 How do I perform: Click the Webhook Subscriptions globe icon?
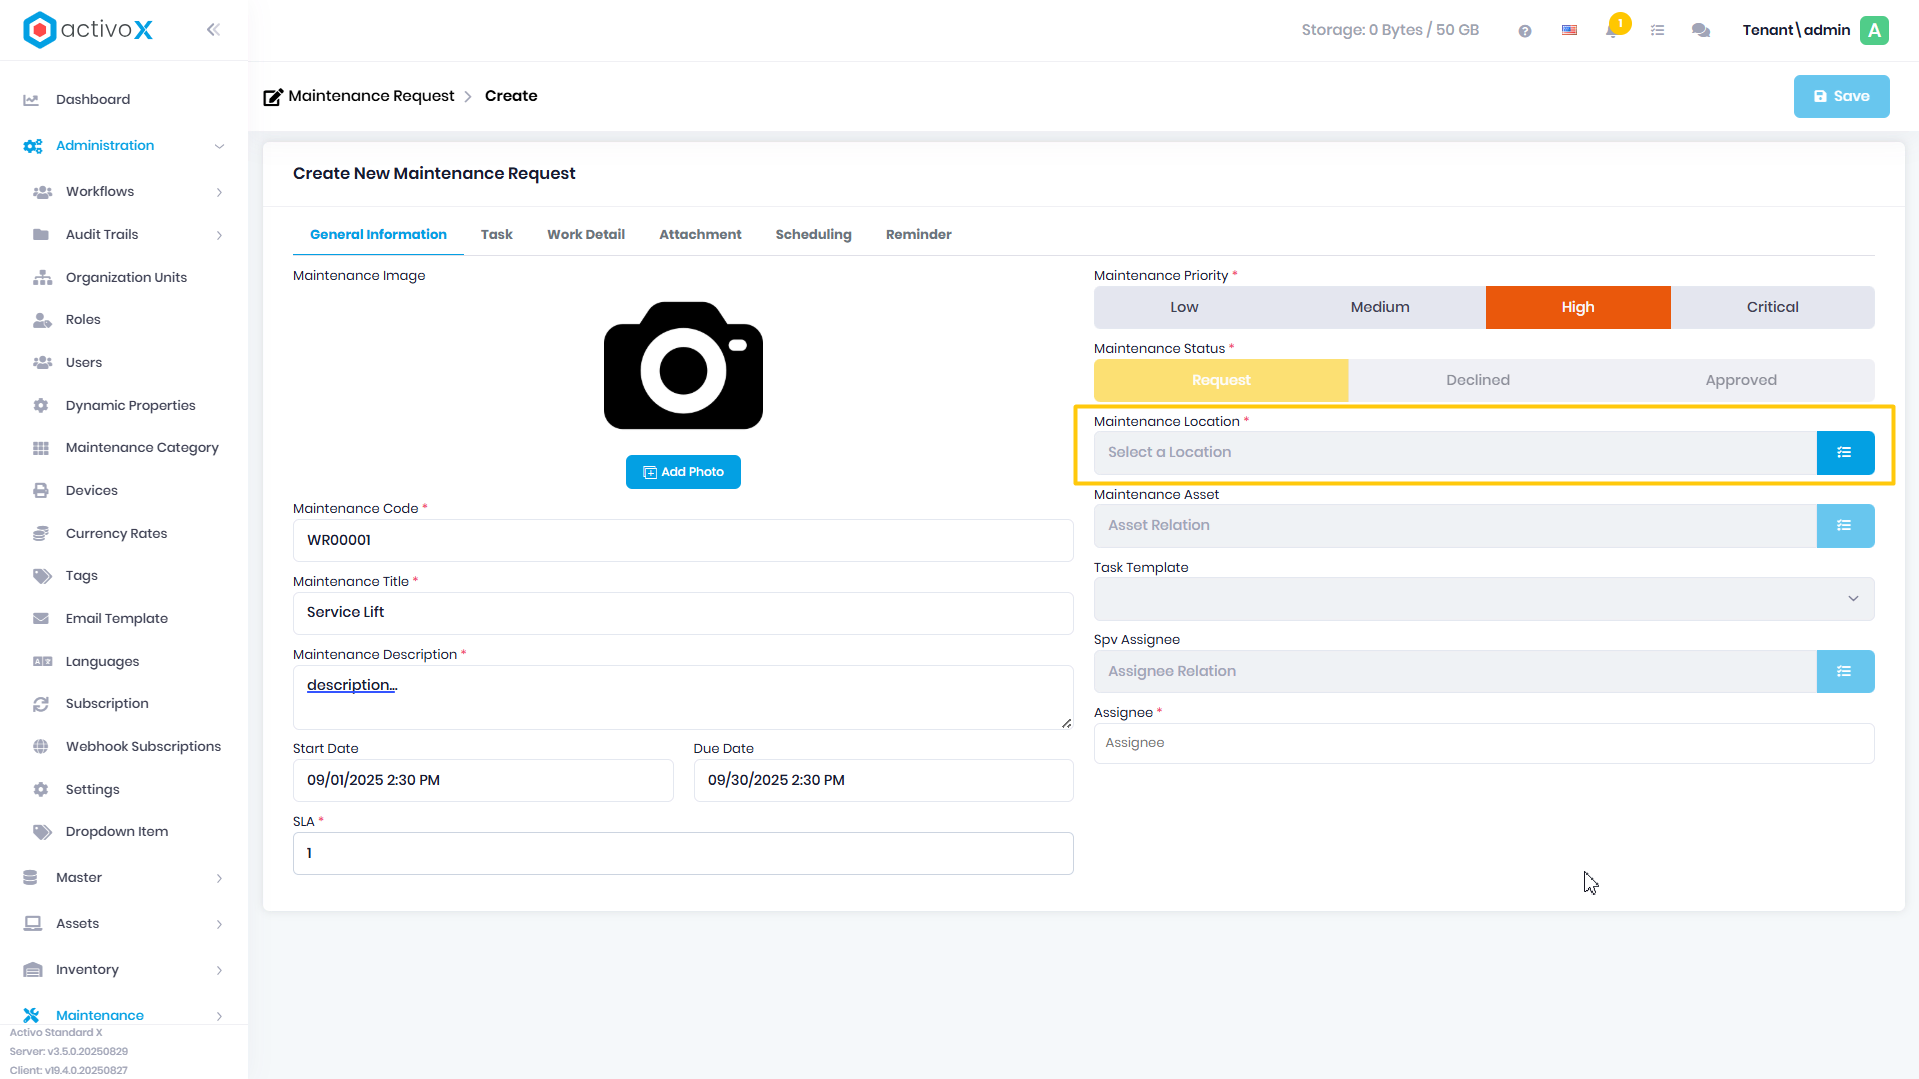(41, 747)
